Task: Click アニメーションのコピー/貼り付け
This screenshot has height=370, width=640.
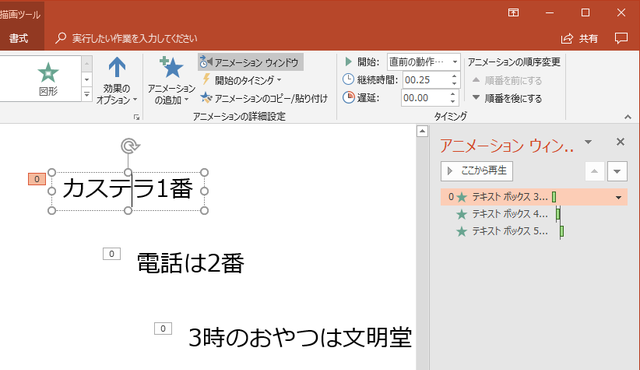Action: coord(264,98)
